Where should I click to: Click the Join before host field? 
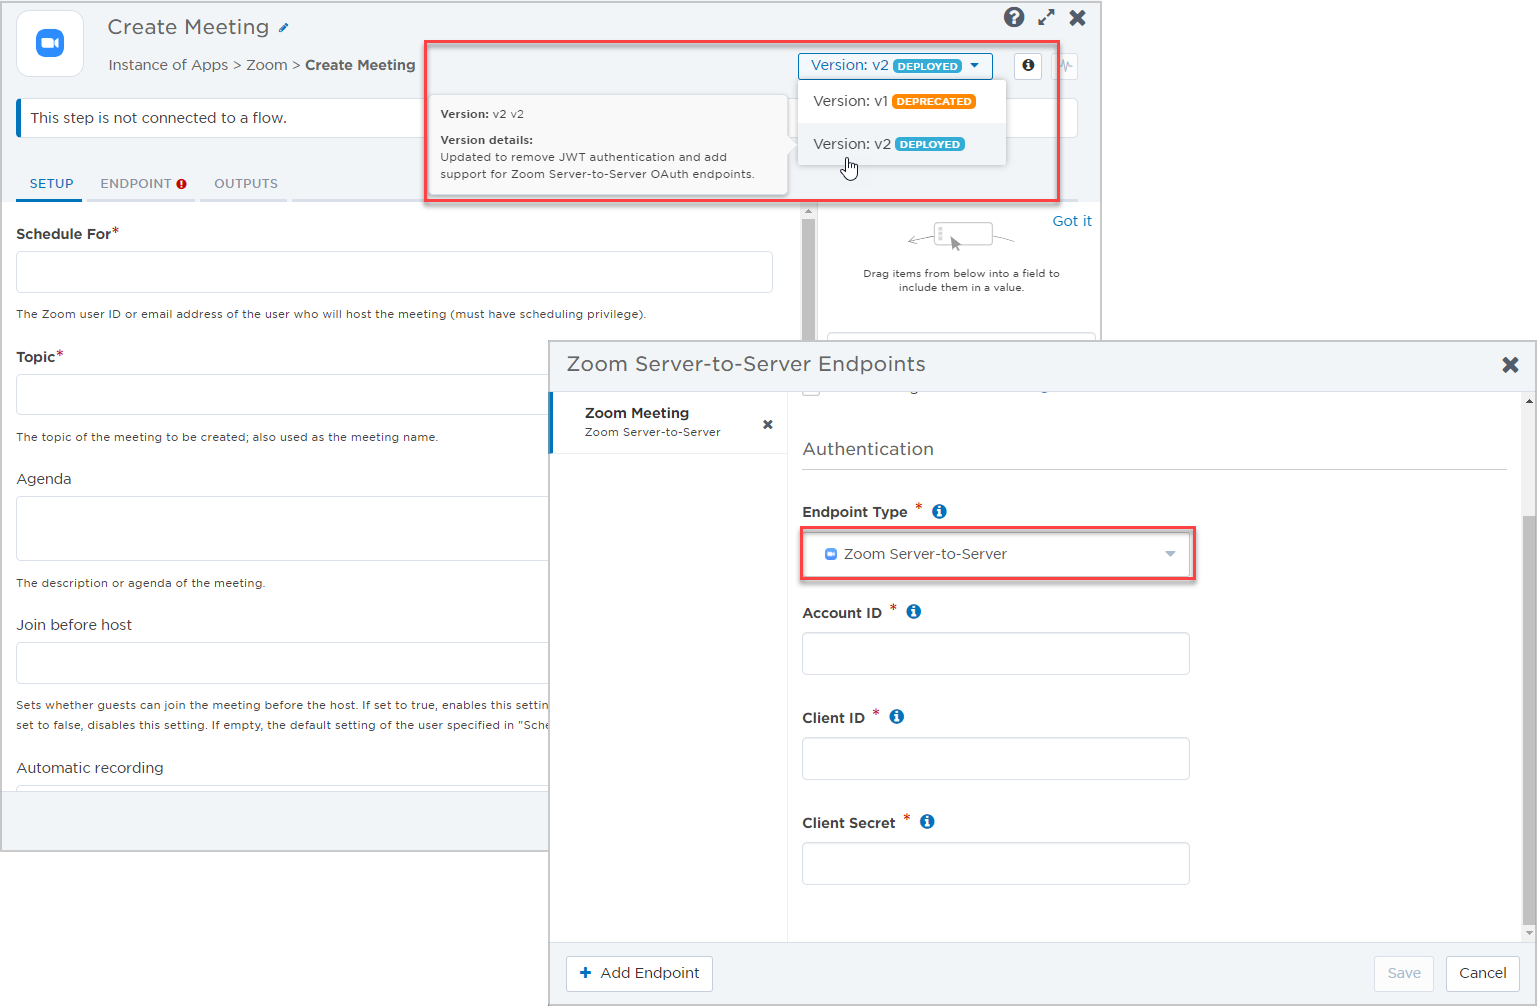coord(282,663)
